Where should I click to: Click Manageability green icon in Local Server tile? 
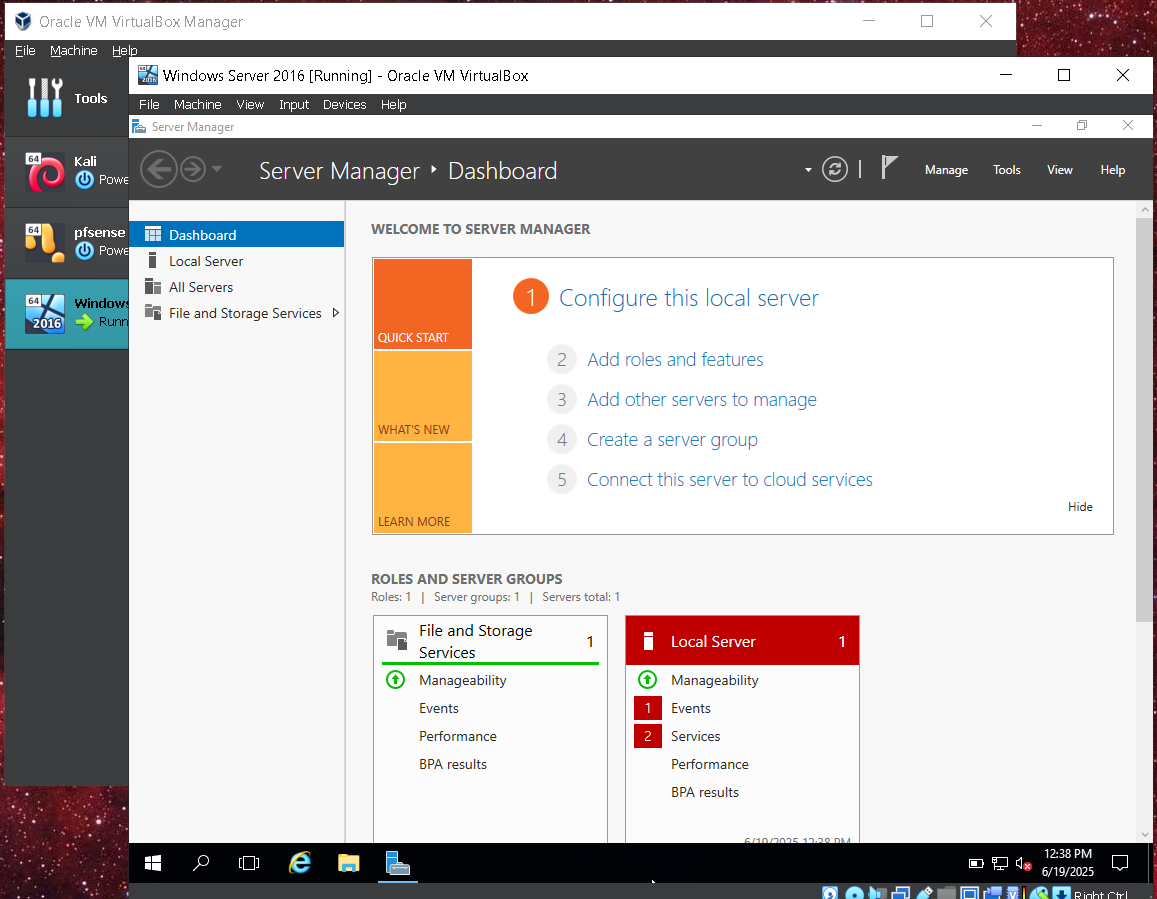pos(647,679)
